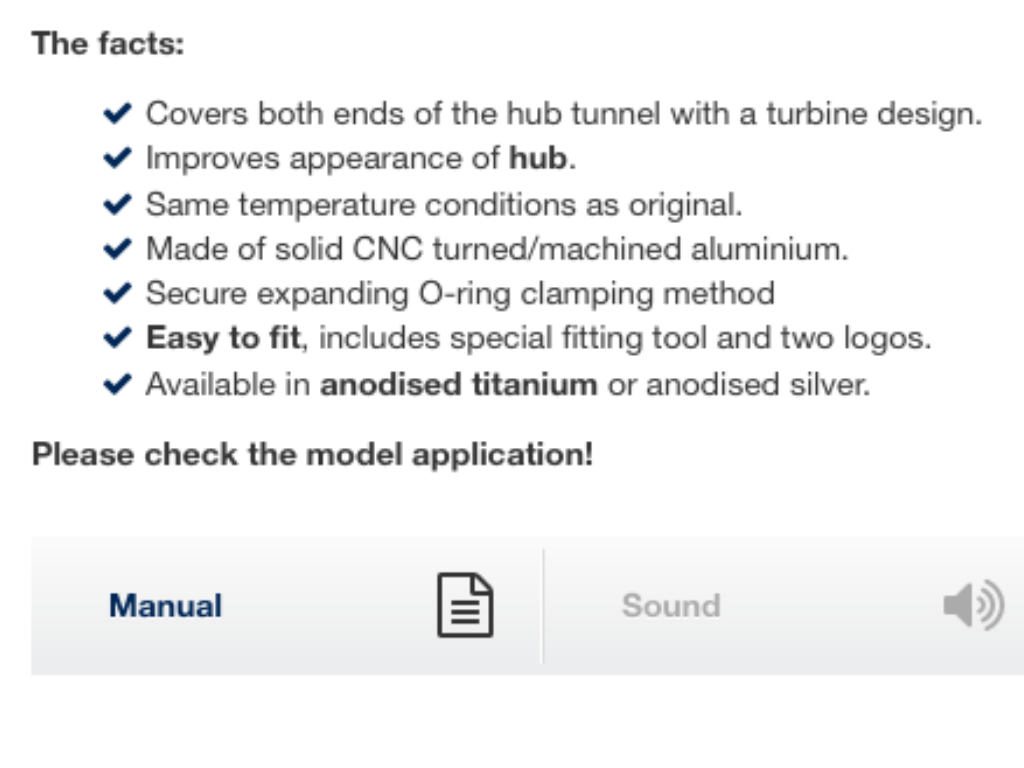Open the Manual document icon
Screen dimensions: 1024x768
465,605
